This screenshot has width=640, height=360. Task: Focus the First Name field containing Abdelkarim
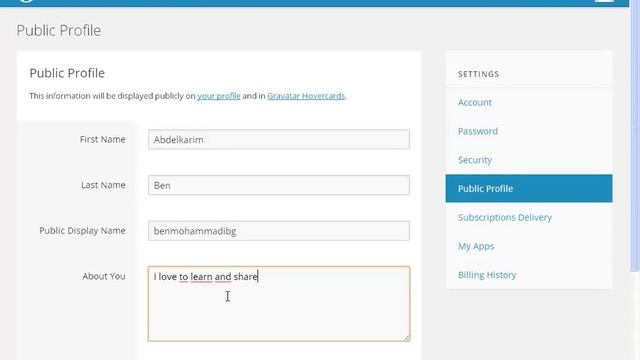pyautogui.click(x=279, y=140)
